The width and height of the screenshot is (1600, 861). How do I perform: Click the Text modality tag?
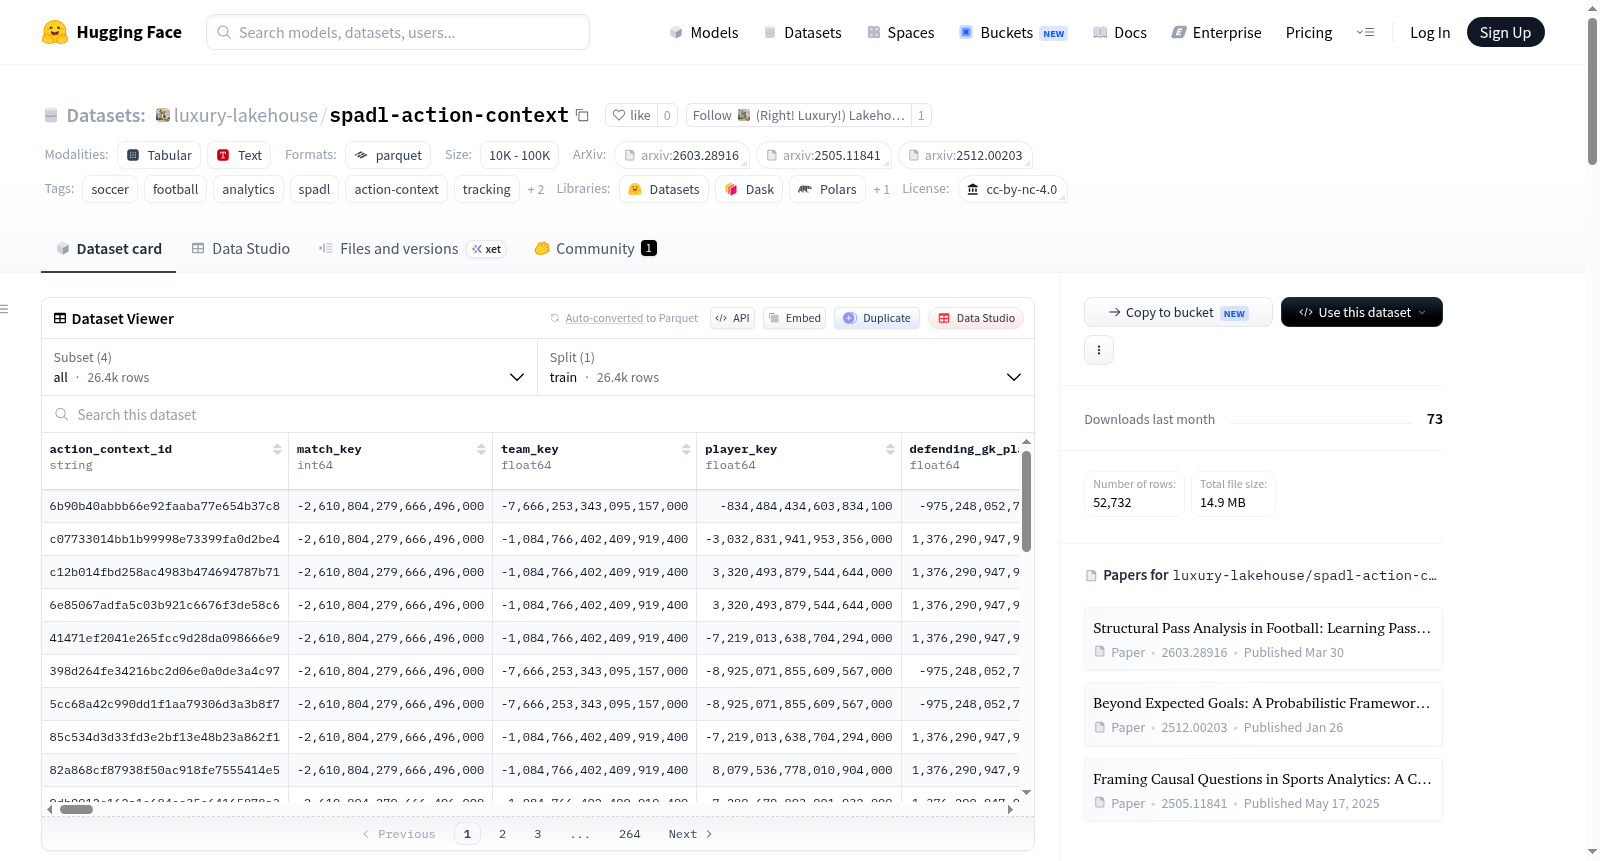(x=239, y=155)
